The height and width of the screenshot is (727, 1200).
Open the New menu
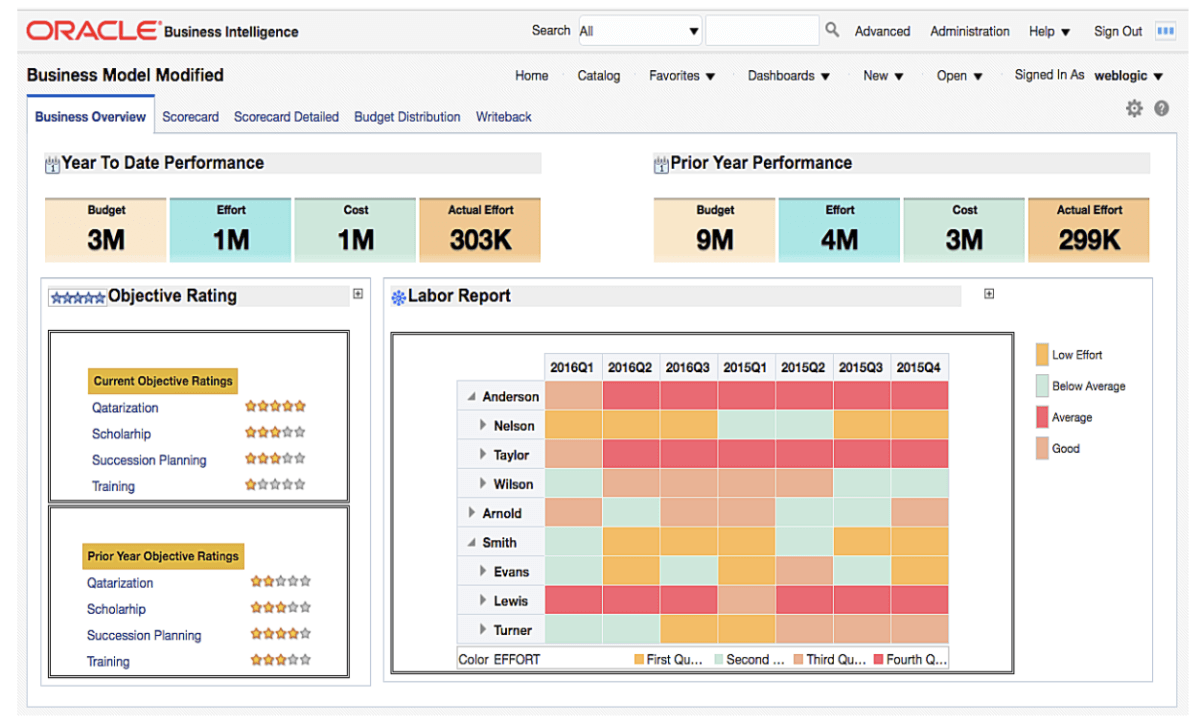[883, 76]
